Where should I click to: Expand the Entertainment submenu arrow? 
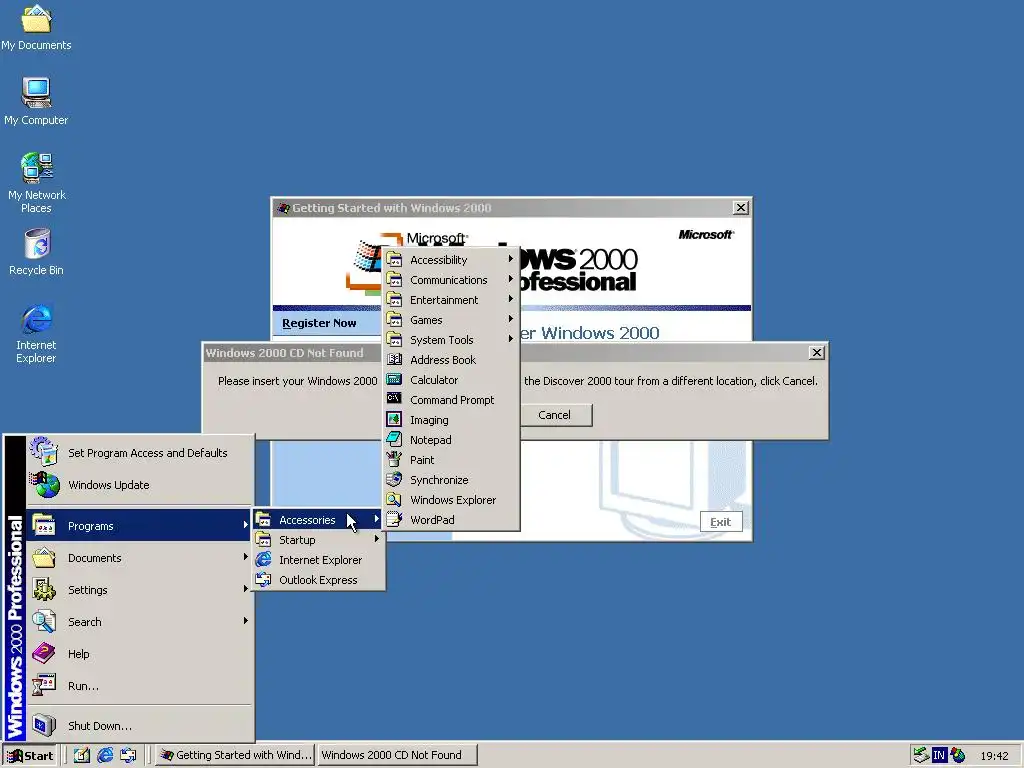coord(511,299)
